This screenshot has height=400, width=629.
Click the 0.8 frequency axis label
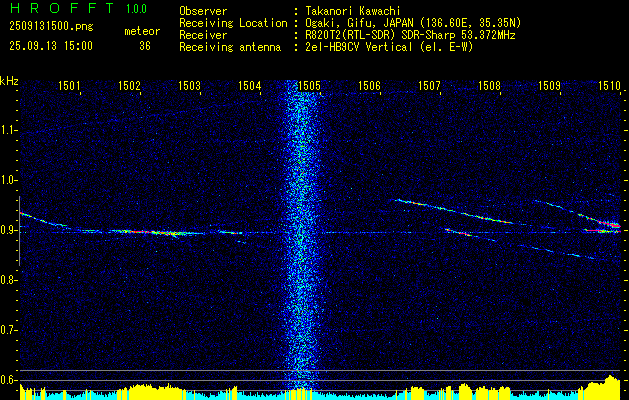click(7, 280)
